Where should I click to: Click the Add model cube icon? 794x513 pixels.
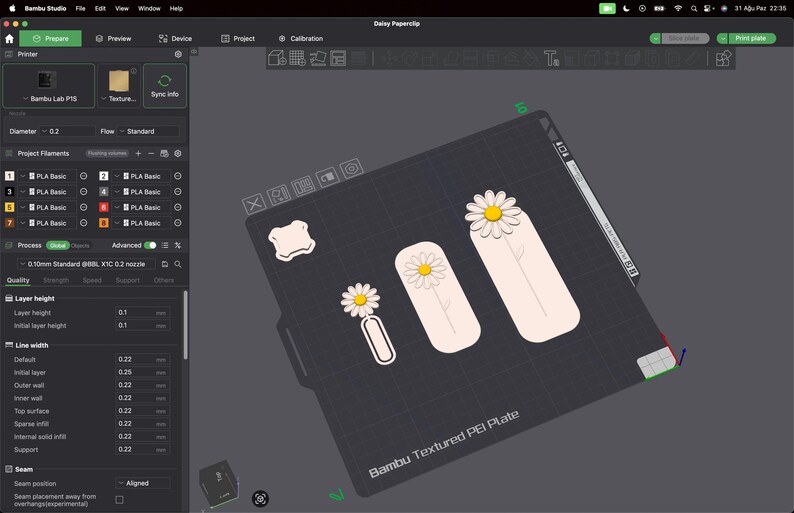277,58
